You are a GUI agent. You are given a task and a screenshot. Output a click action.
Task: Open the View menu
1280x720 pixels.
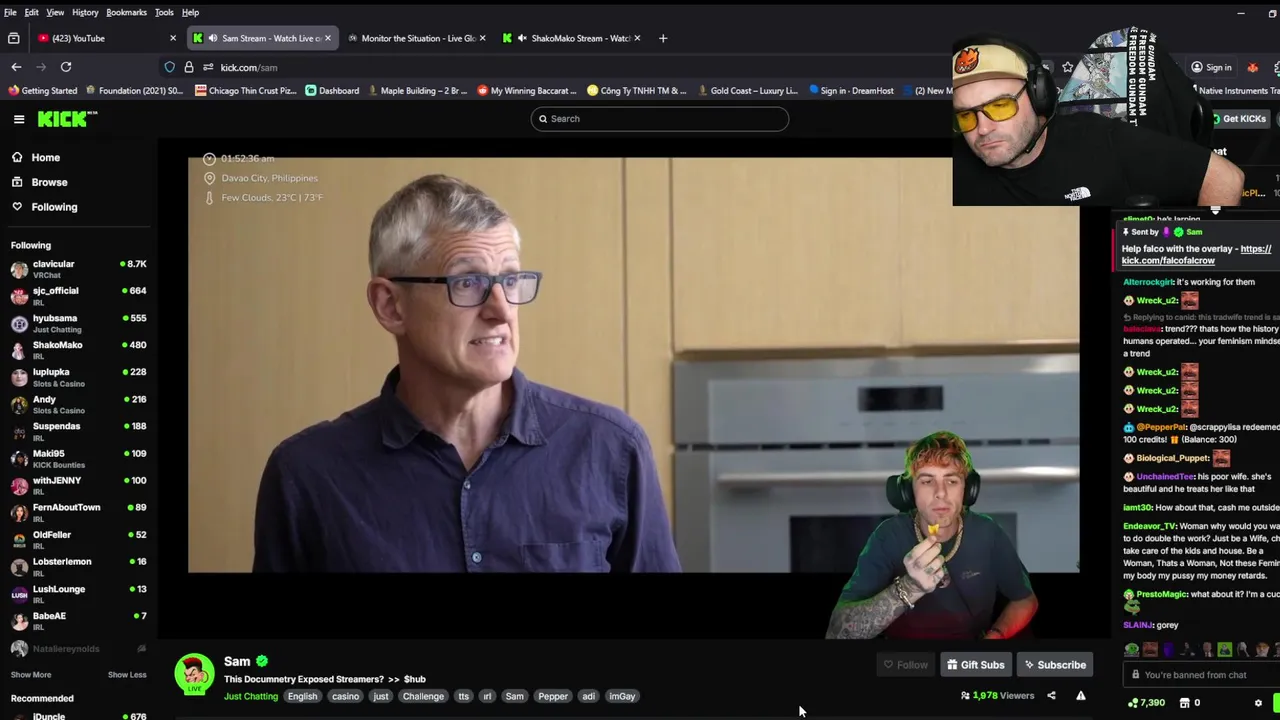click(x=55, y=12)
